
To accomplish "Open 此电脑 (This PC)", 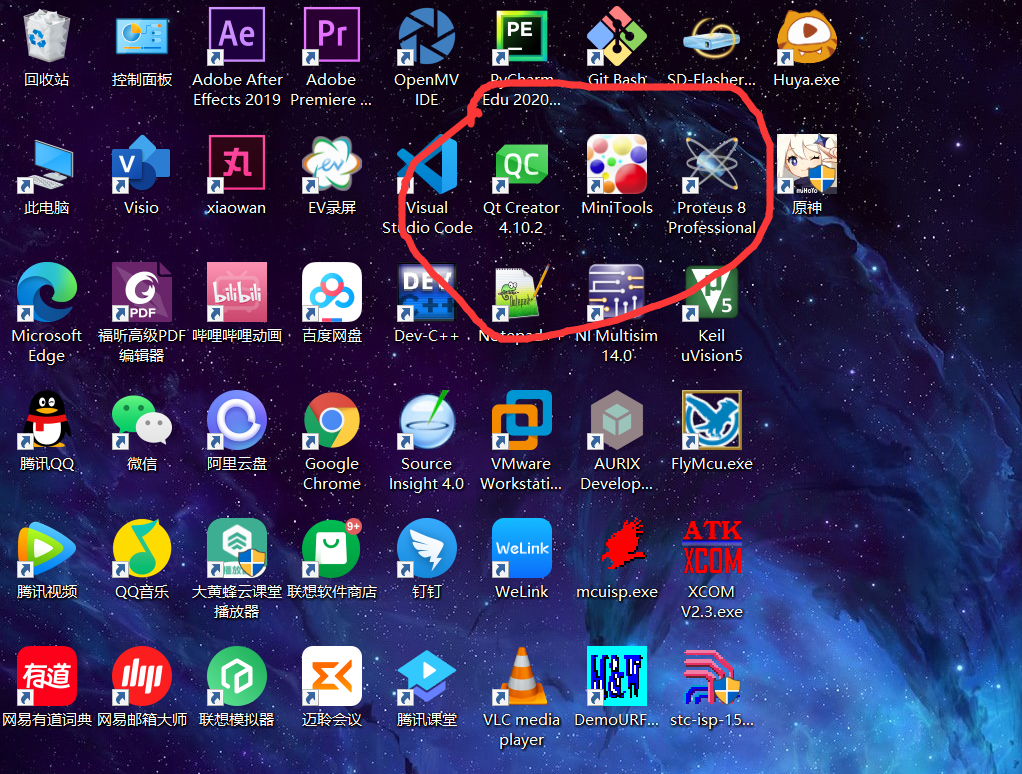I will tap(47, 165).
